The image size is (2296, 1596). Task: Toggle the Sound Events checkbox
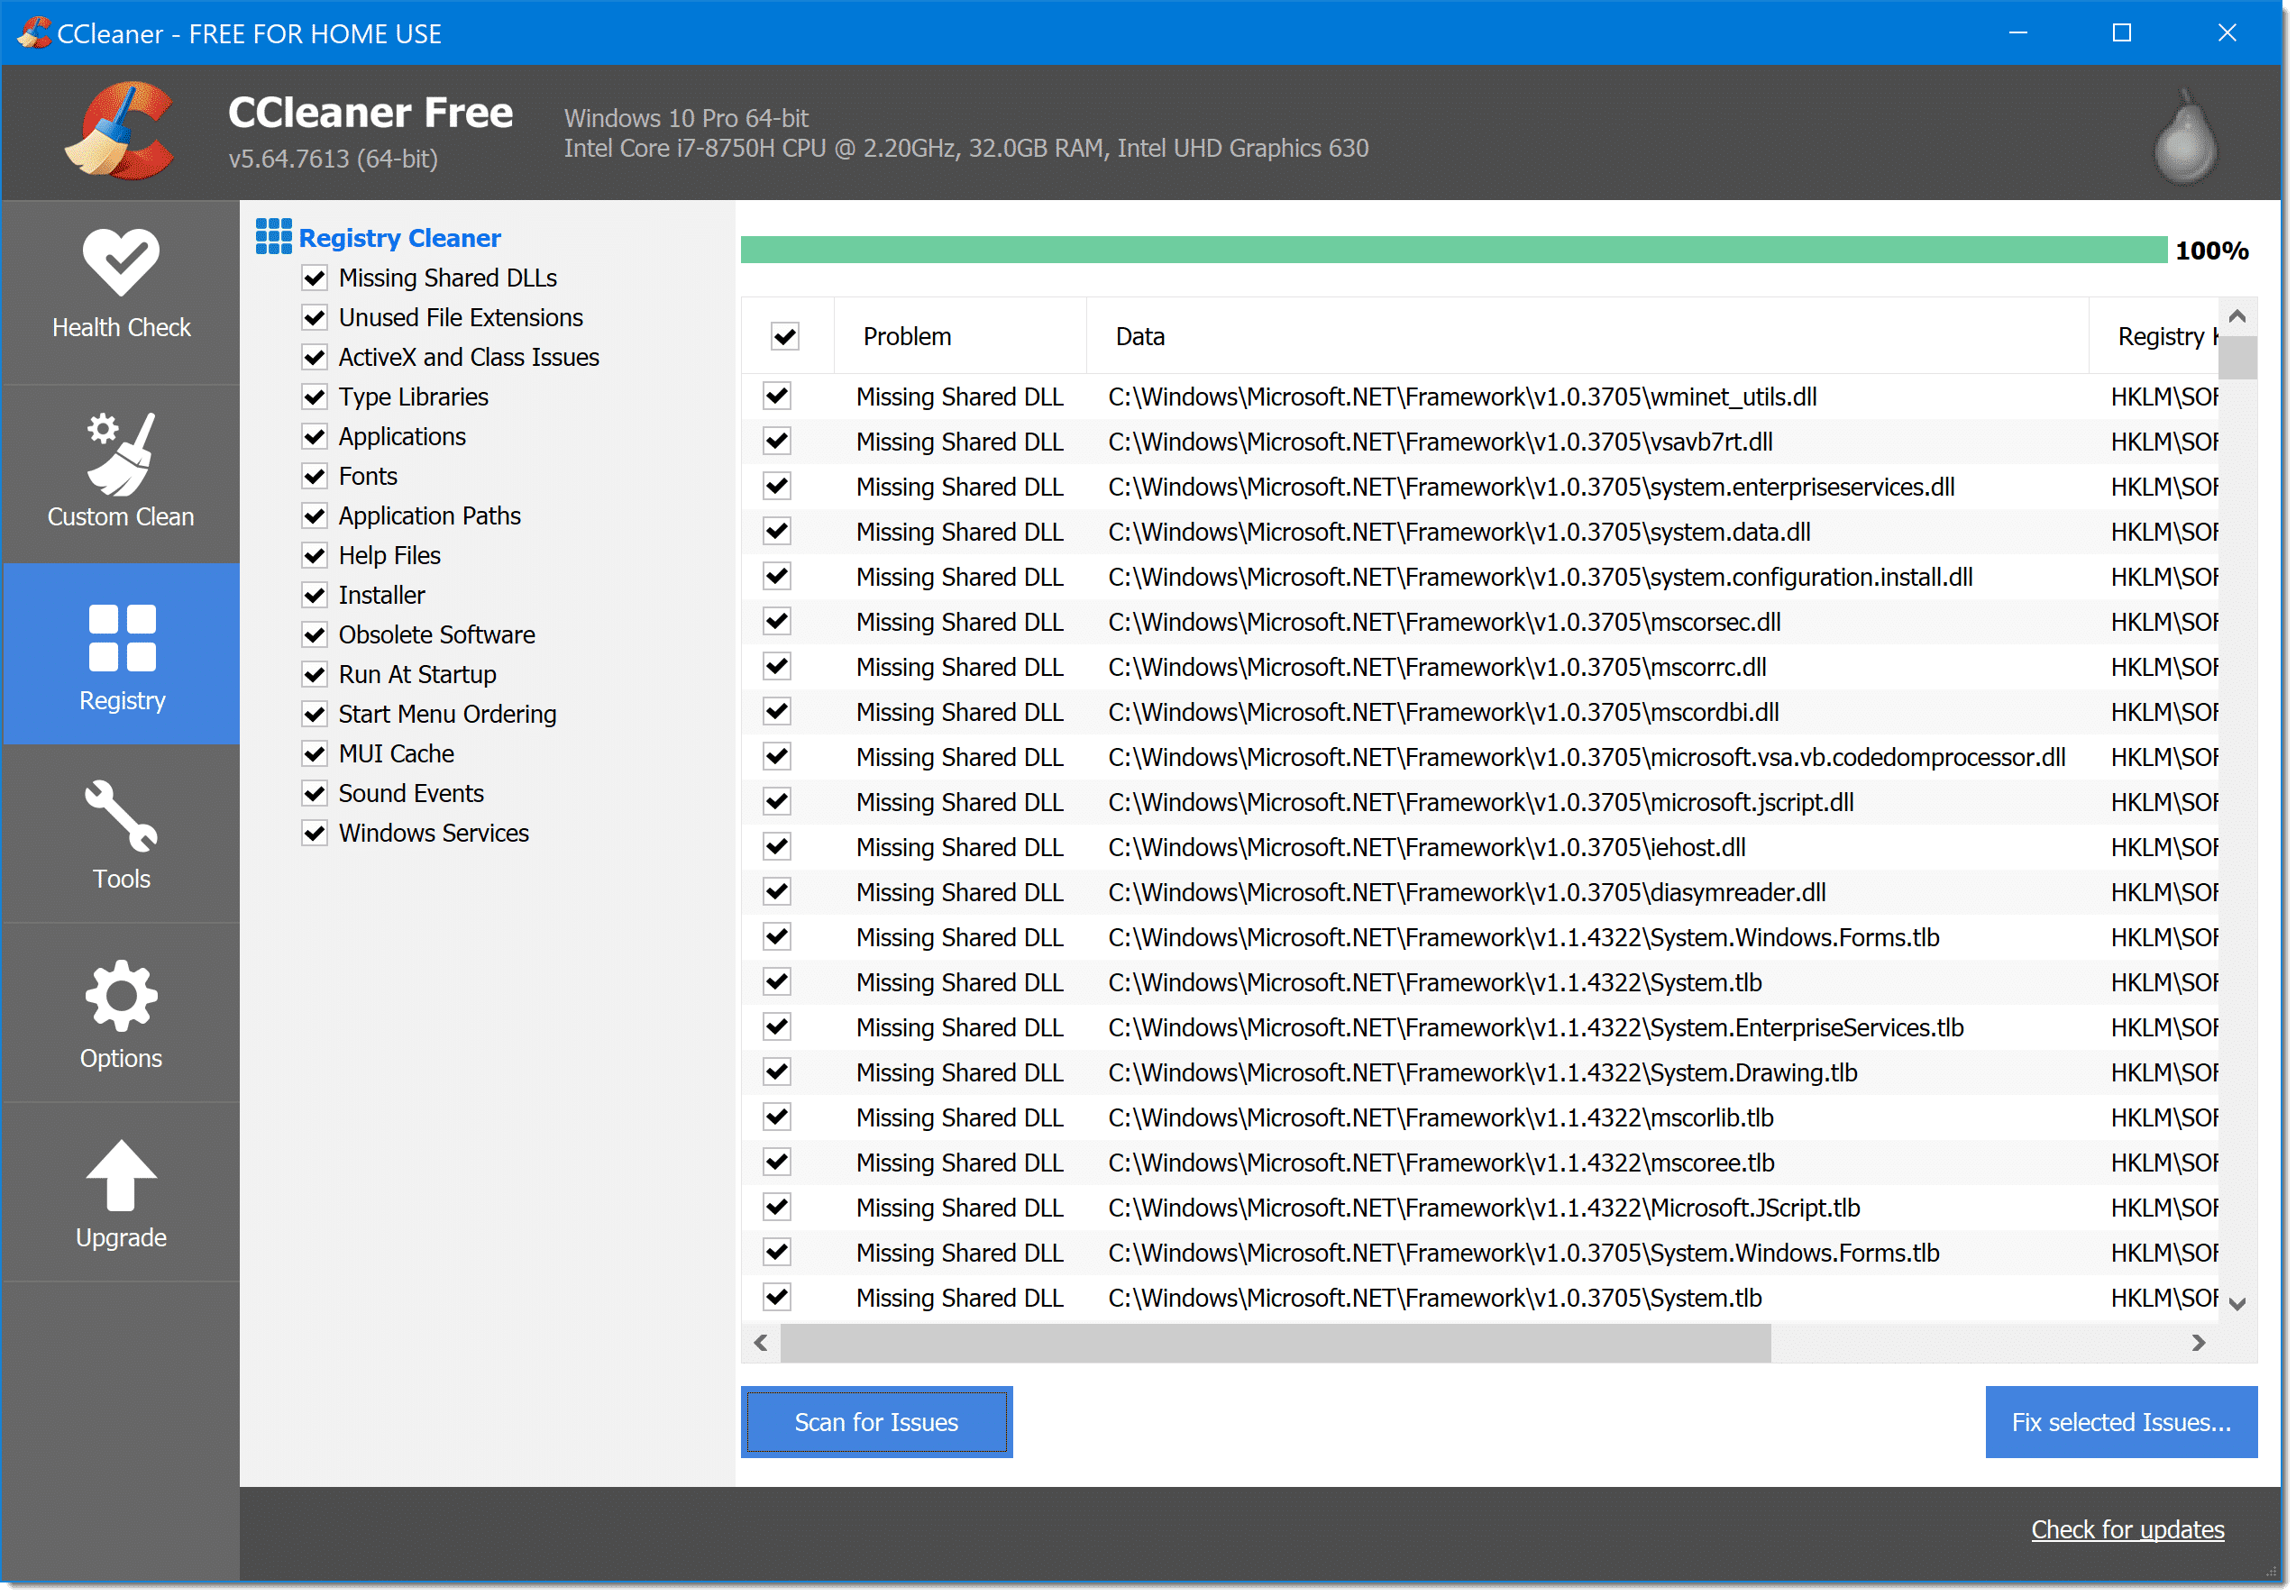315,794
